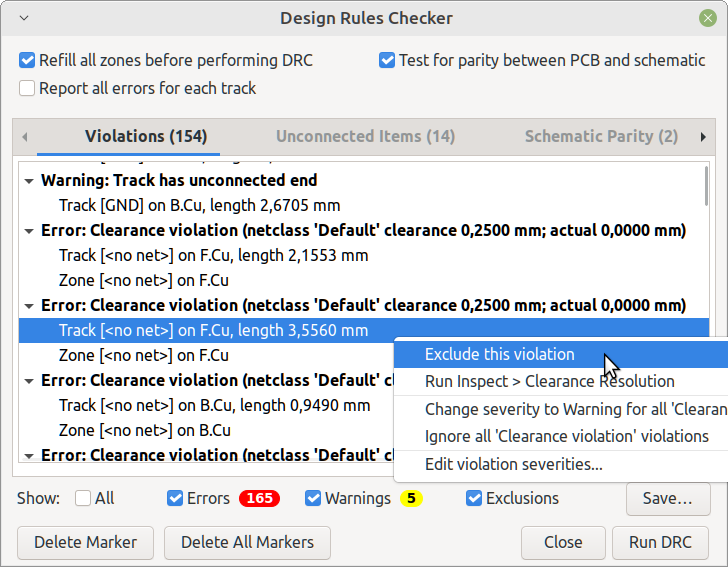Collapse the first Clearance violation error group
This screenshot has width=728, height=567.
point(29,231)
